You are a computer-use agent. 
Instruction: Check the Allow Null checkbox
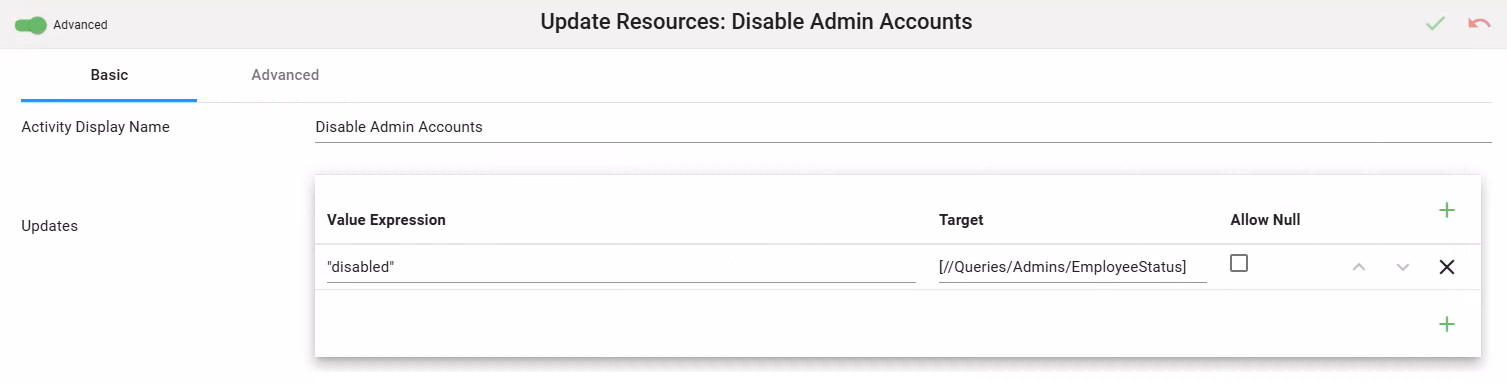click(1239, 263)
